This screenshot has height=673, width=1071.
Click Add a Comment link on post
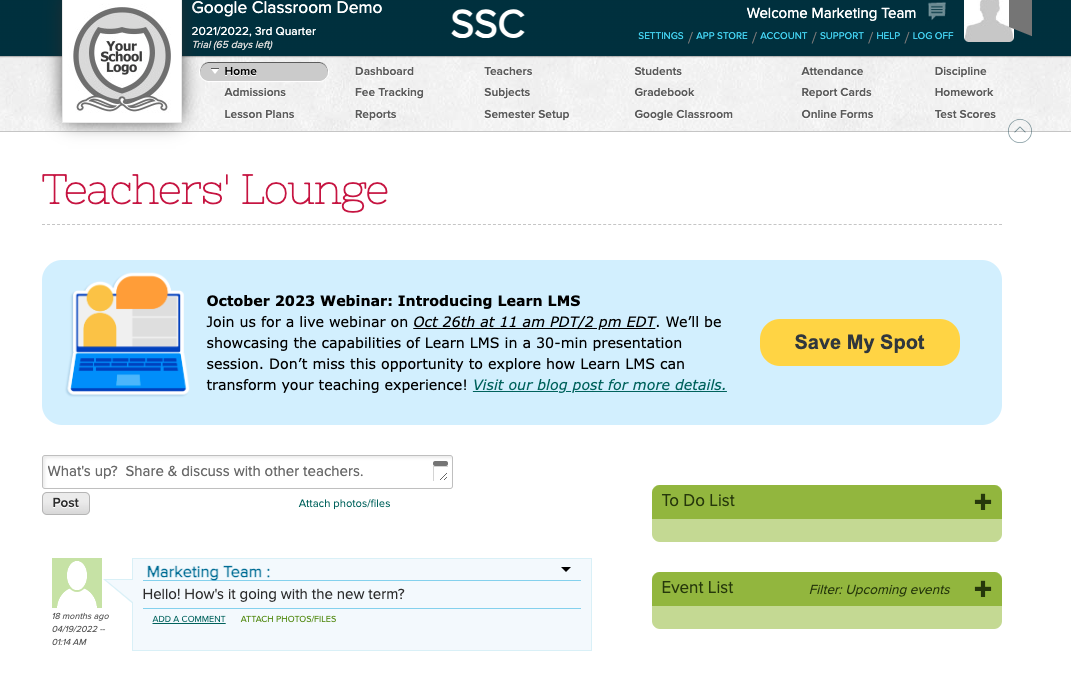(x=189, y=619)
